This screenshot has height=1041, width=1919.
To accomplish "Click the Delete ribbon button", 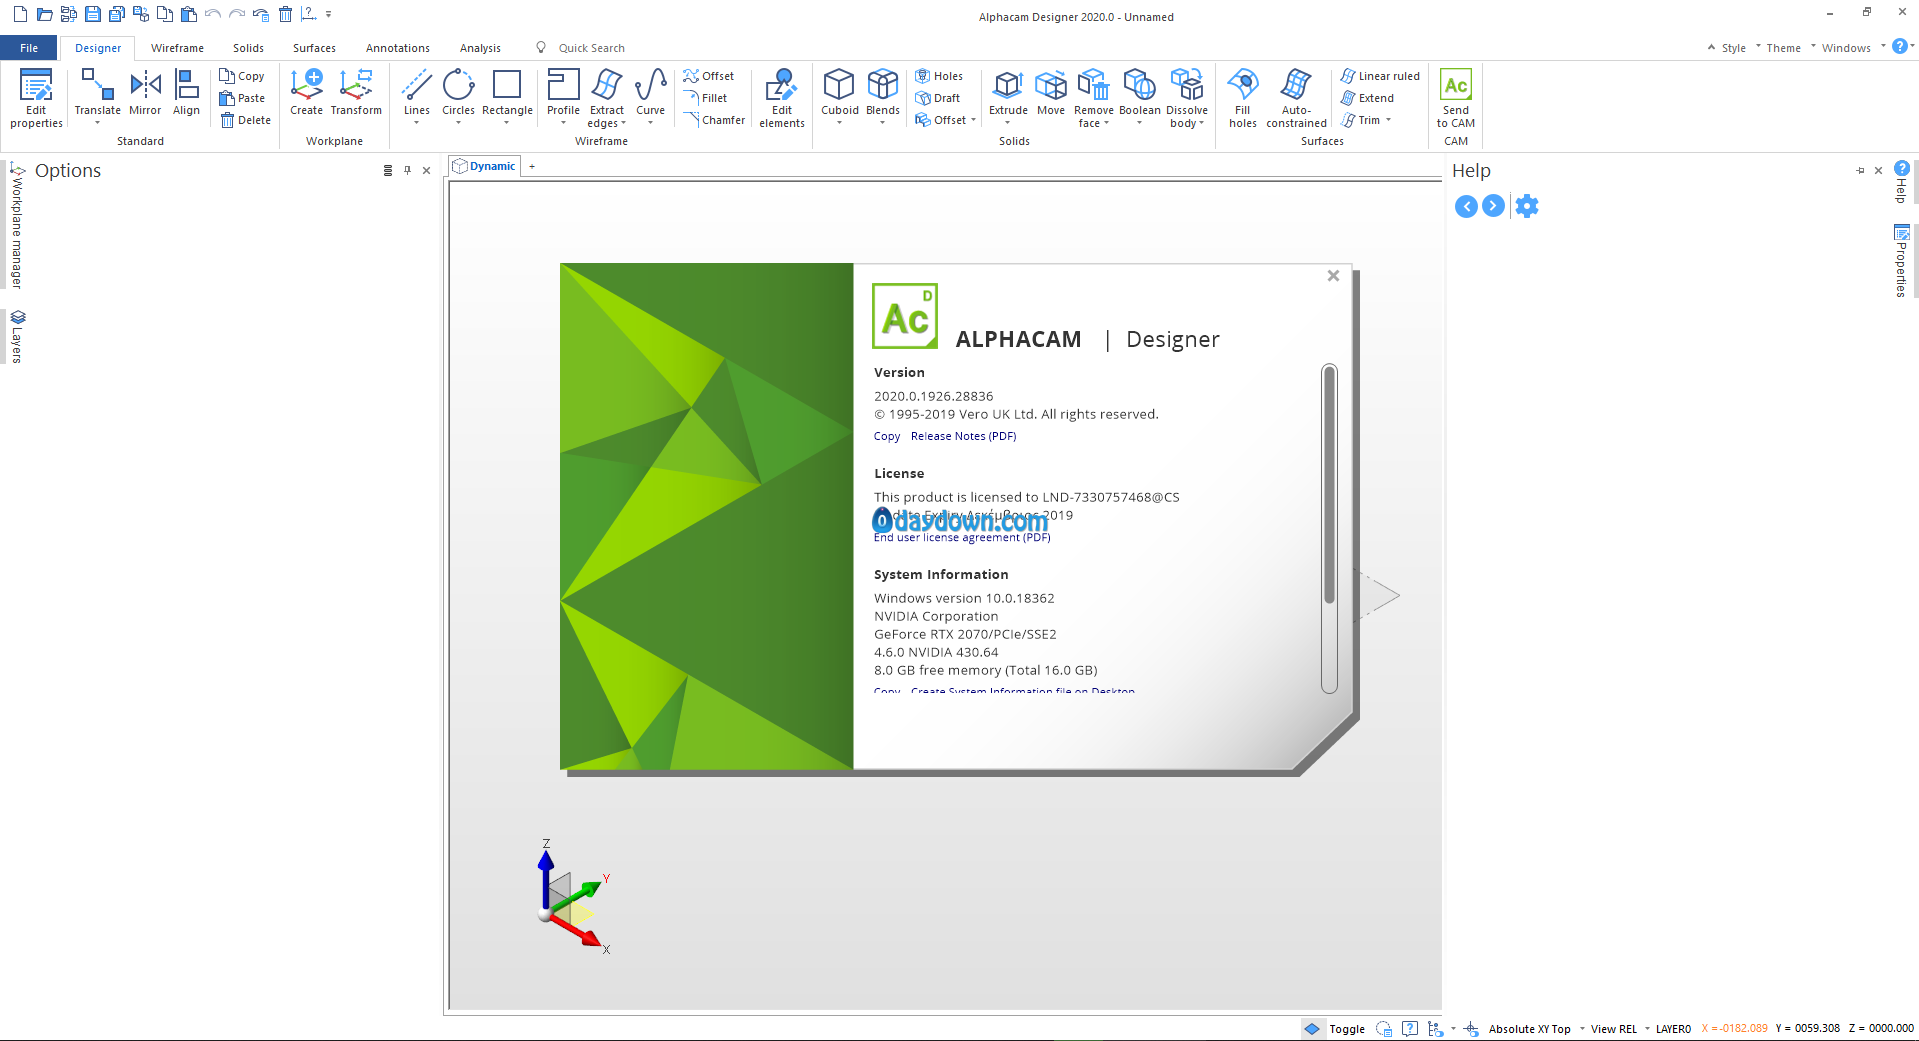I will [x=245, y=120].
